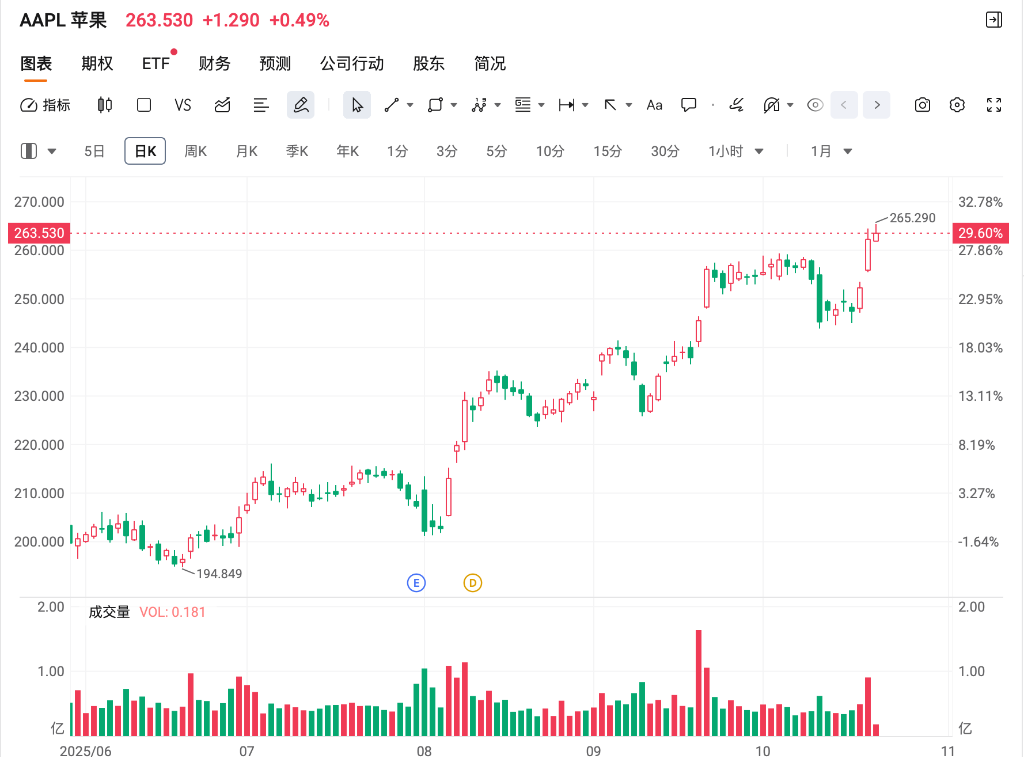
Task: Select the text annotation Aa tool
Action: point(654,104)
